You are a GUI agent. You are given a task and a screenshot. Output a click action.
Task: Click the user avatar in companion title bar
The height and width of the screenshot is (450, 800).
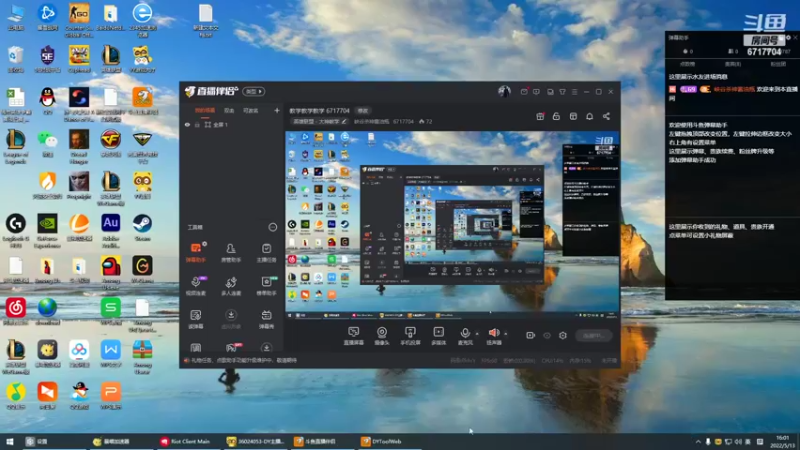point(504,91)
